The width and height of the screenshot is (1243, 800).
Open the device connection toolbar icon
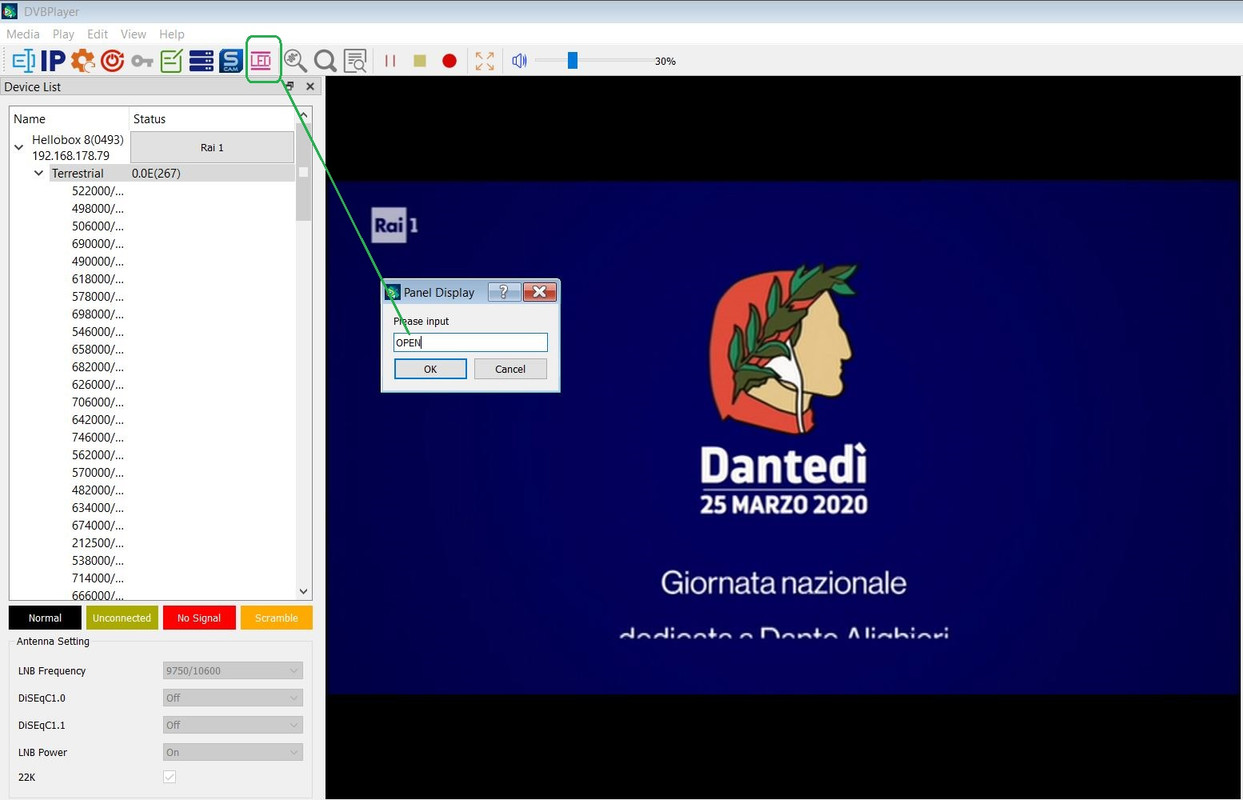(x=23, y=61)
